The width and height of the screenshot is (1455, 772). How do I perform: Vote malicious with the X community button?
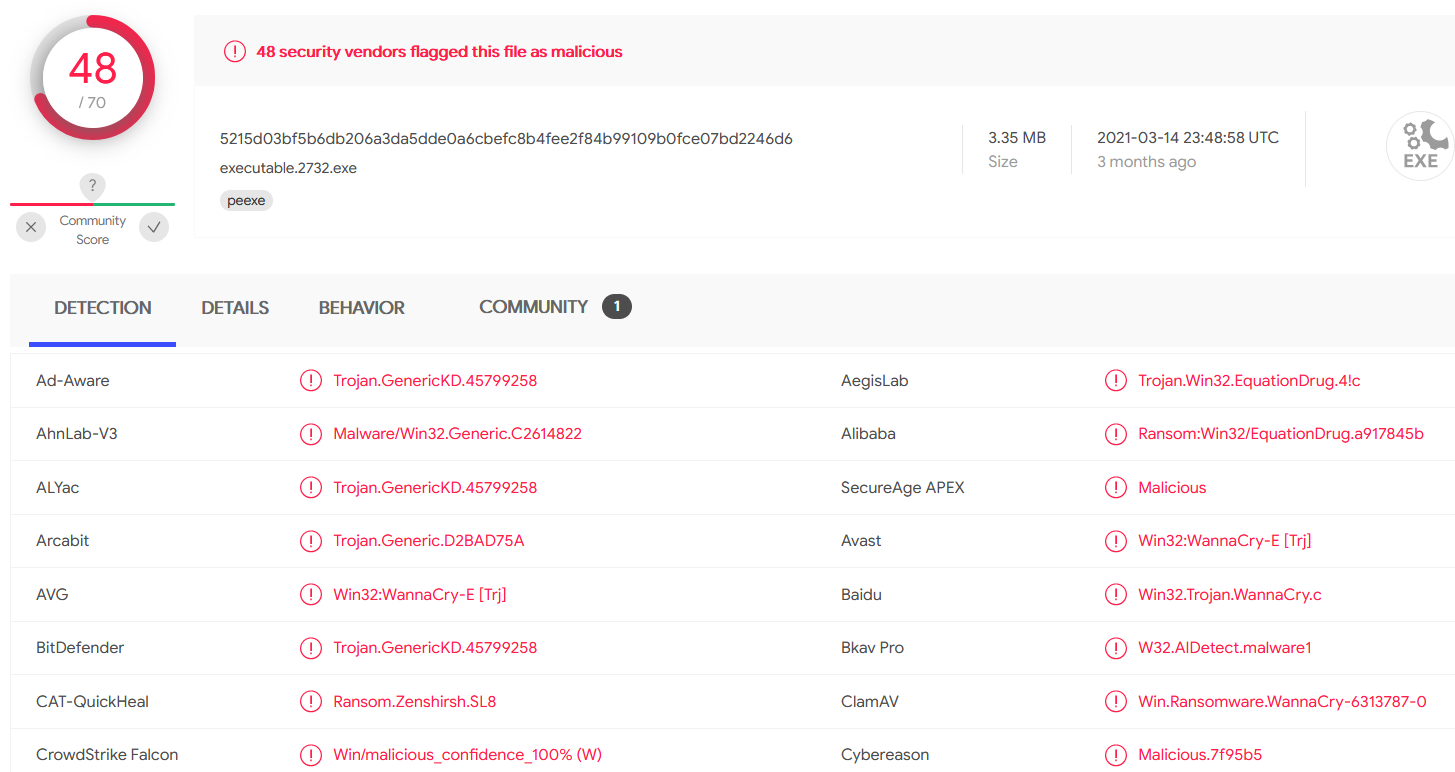coord(31,228)
